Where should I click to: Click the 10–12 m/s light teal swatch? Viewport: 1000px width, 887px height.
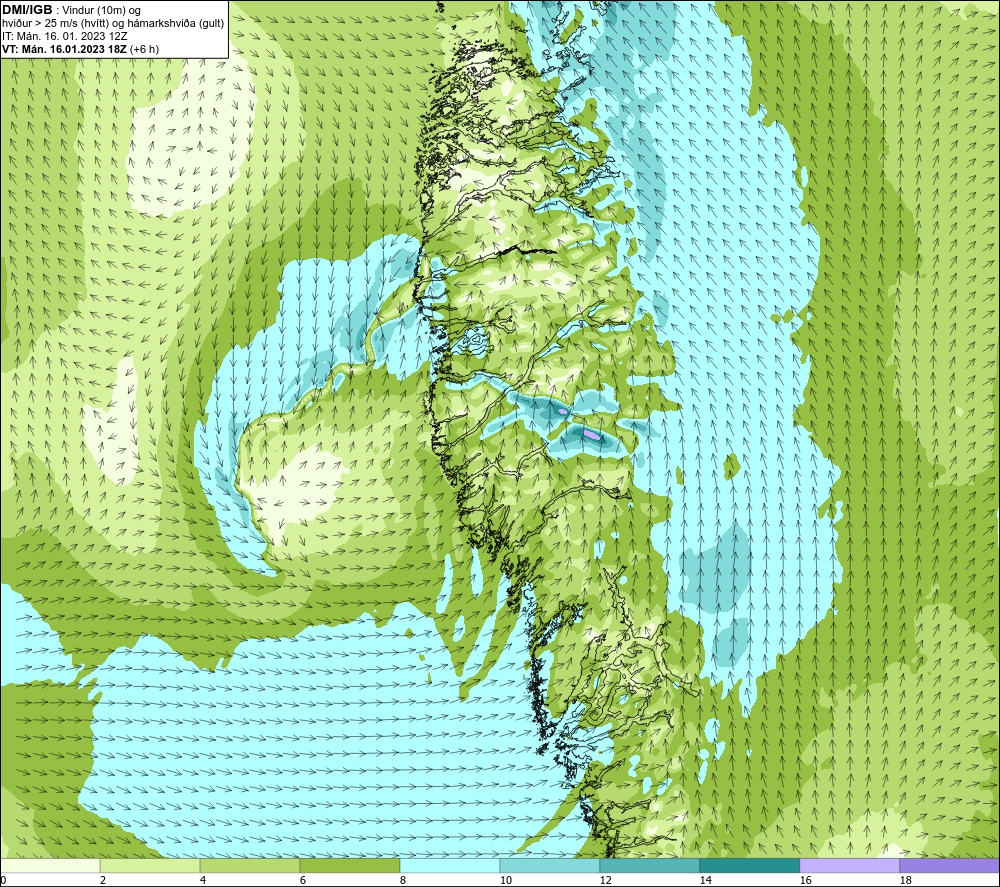[549, 865]
